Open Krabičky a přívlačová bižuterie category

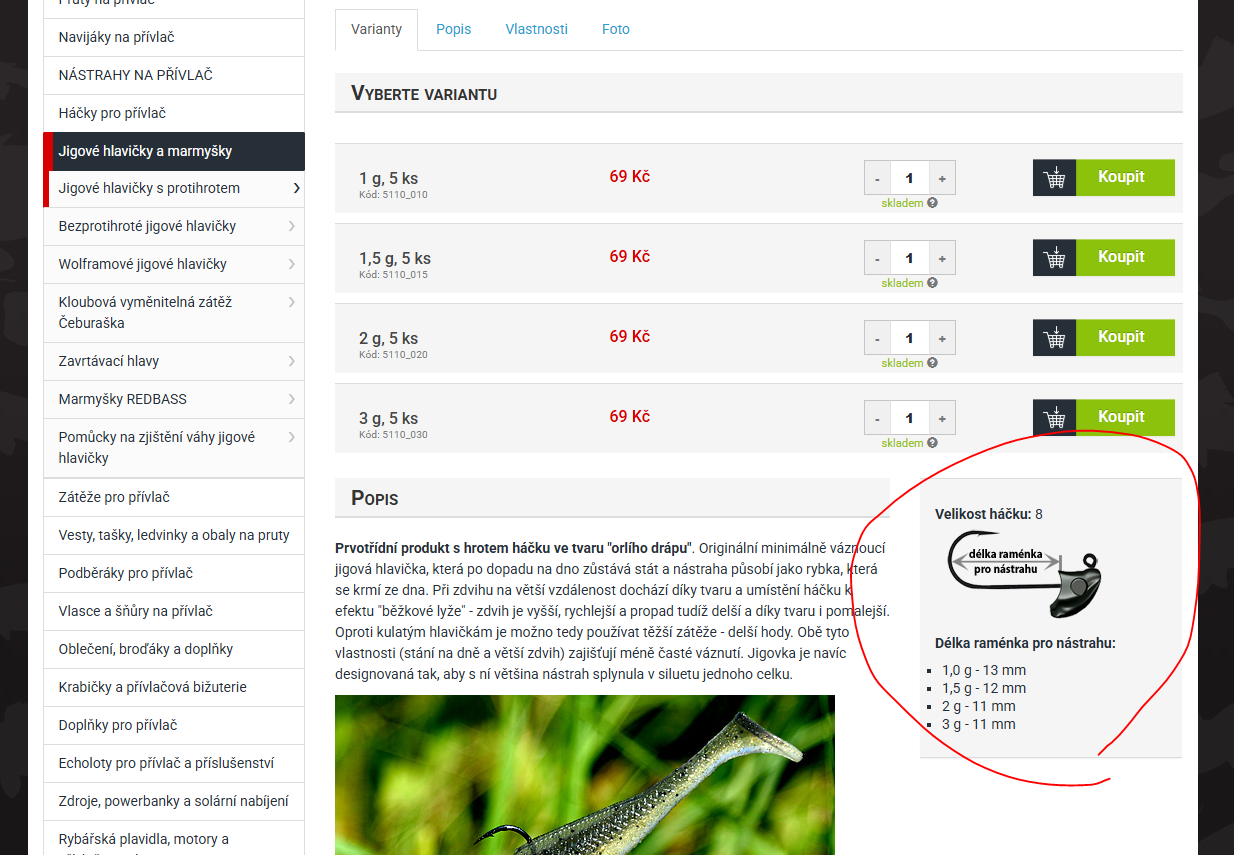coord(174,687)
